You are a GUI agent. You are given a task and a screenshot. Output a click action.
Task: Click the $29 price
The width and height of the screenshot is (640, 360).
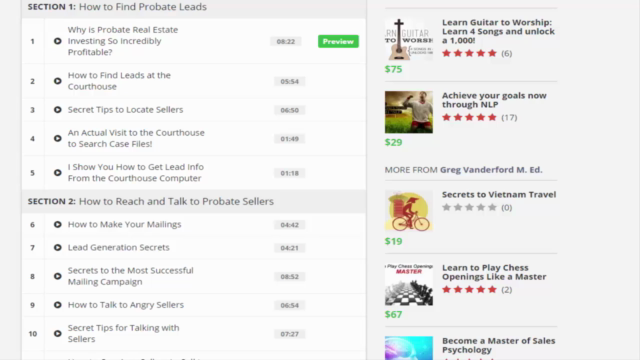393,142
